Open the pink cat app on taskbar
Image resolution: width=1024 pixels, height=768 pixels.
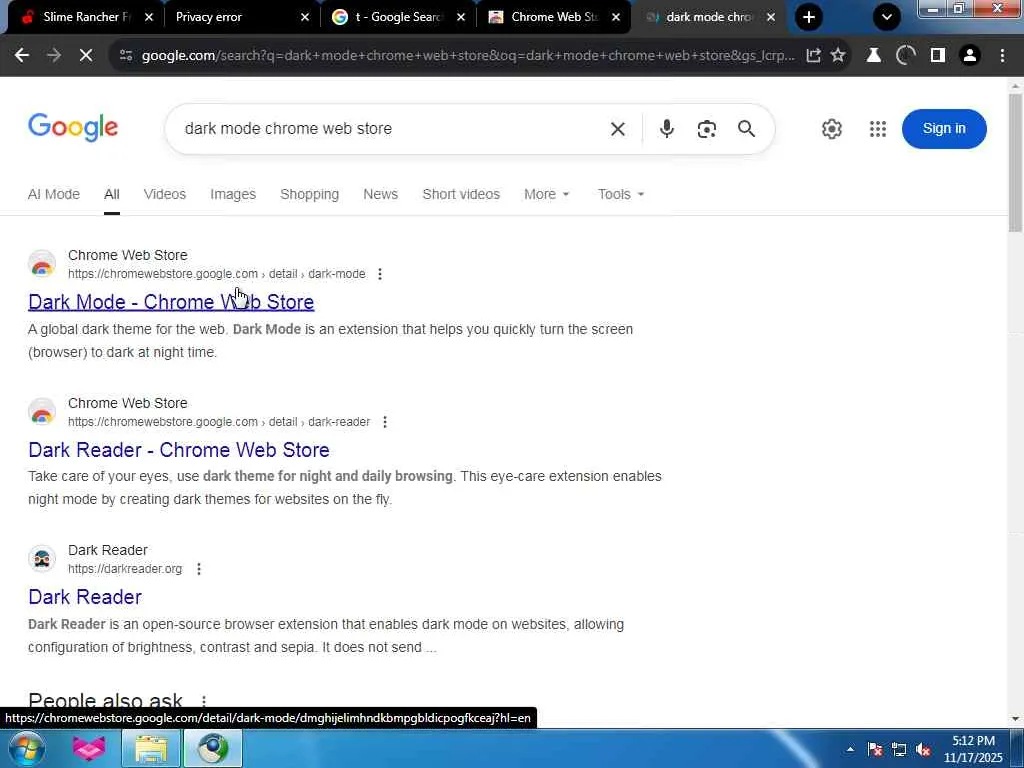[x=89, y=748]
